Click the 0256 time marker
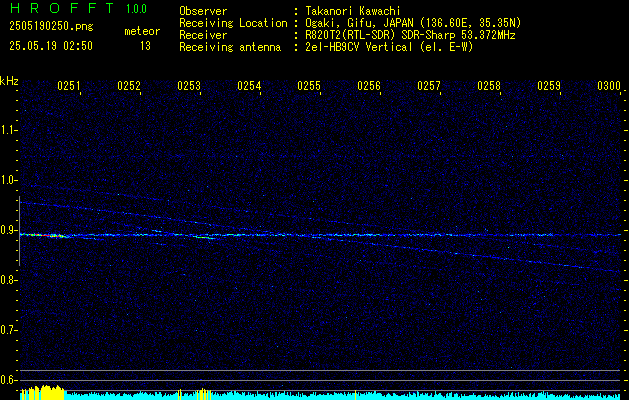Viewport: 629px width, 400px height. point(369,86)
